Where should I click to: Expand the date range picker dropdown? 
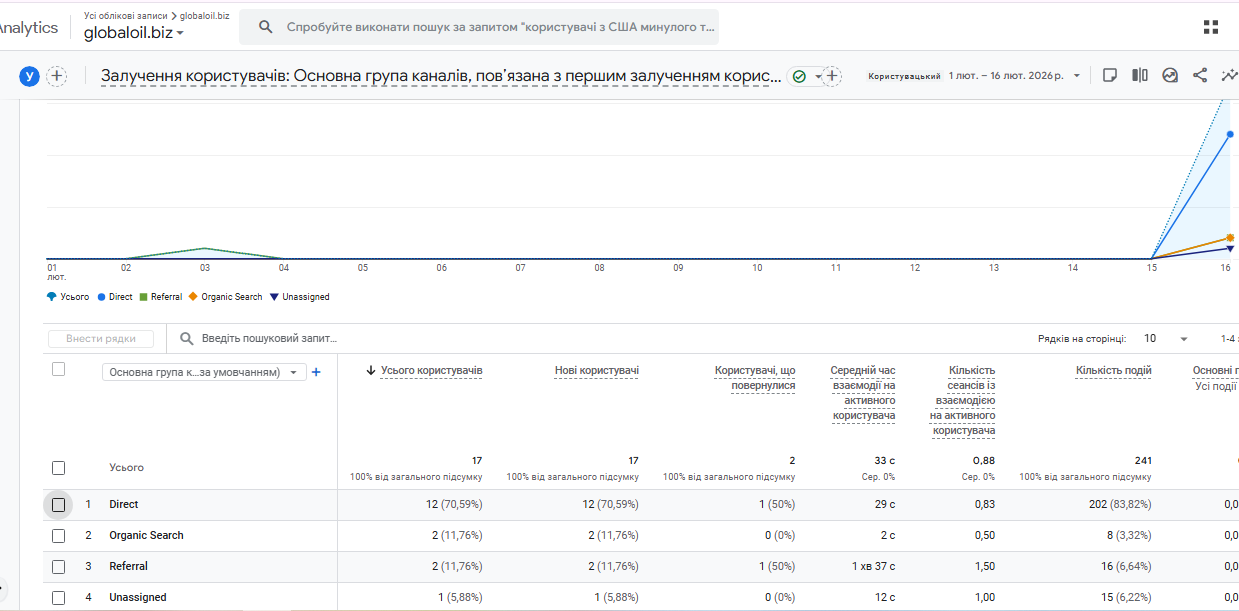click(x=1076, y=76)
